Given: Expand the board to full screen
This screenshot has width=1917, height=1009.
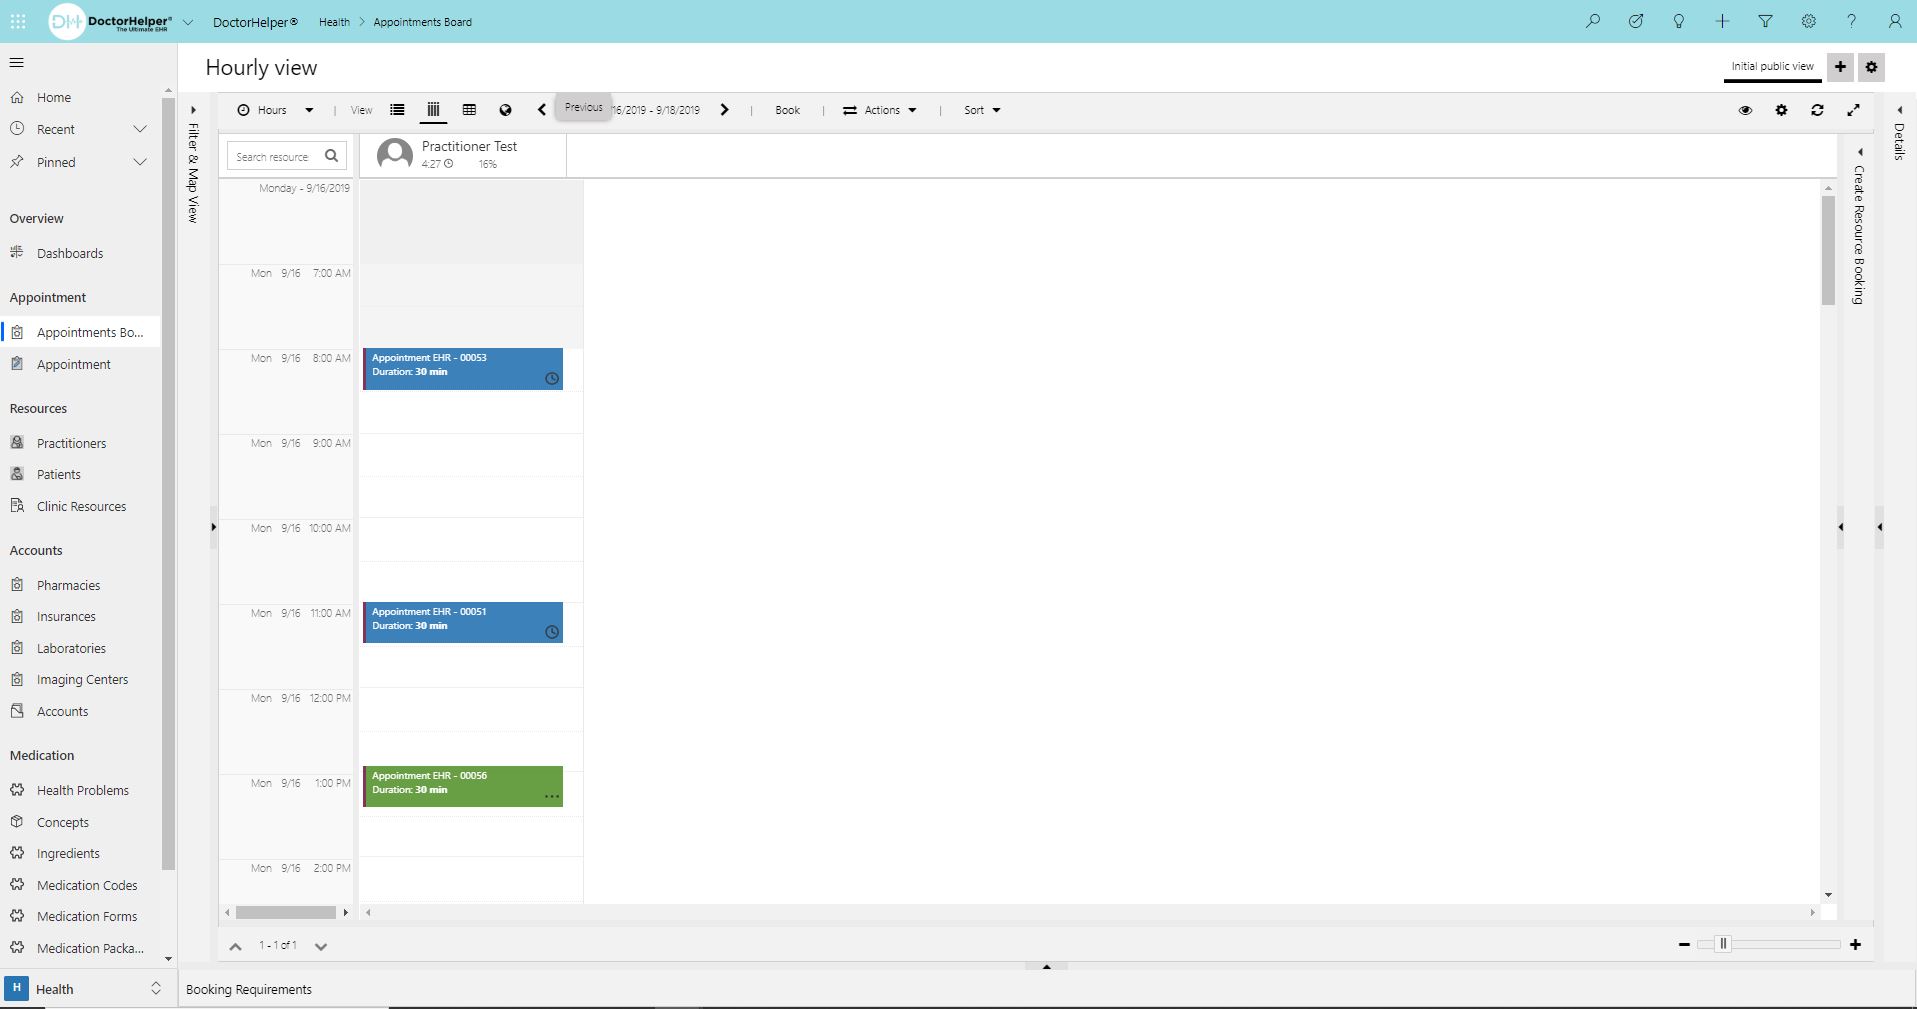Looking at the screenshot, I should [x=1853, y=110].
